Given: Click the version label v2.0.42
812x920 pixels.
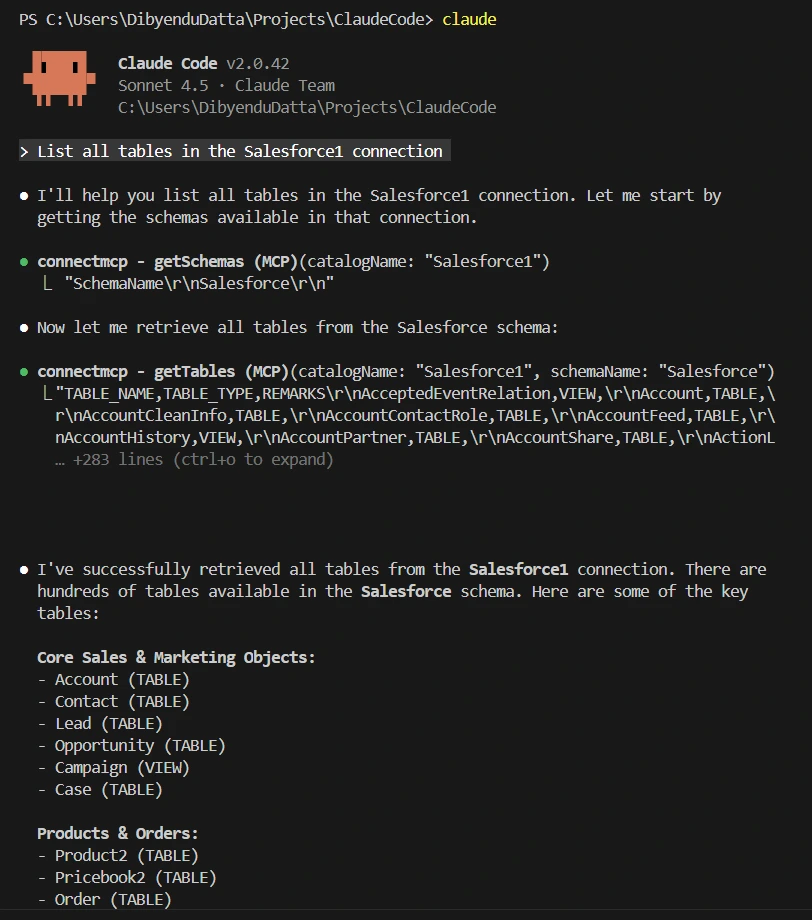Looking at the screenshot, I should tap(258, 64).
